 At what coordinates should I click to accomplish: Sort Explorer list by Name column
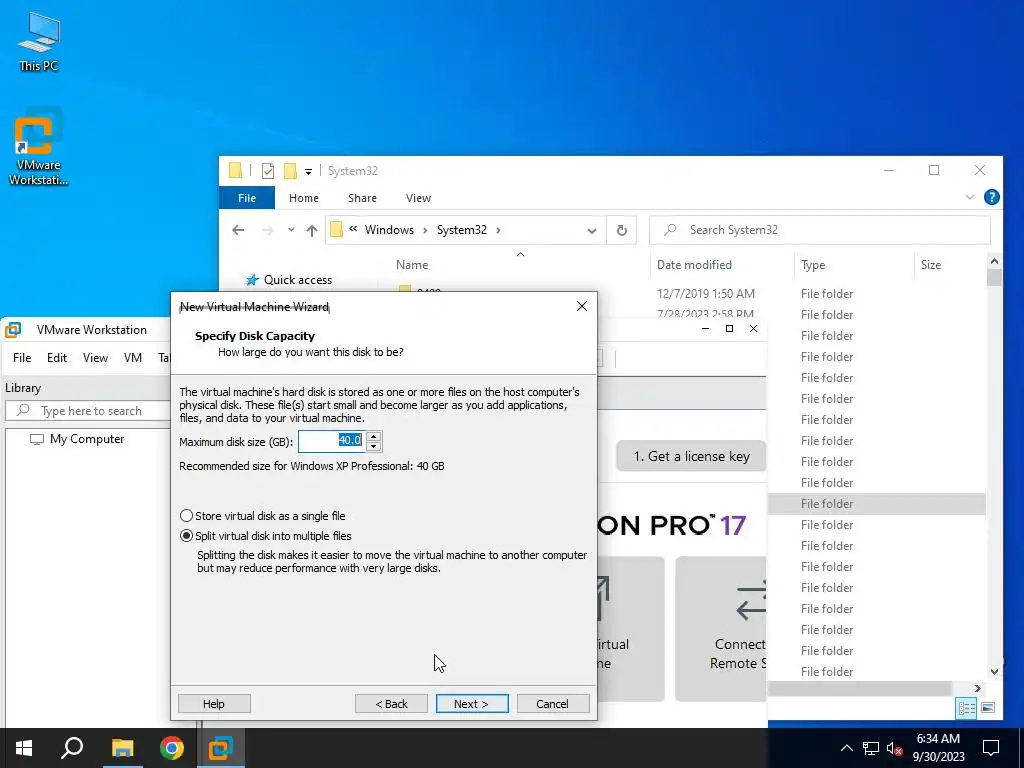412,264
